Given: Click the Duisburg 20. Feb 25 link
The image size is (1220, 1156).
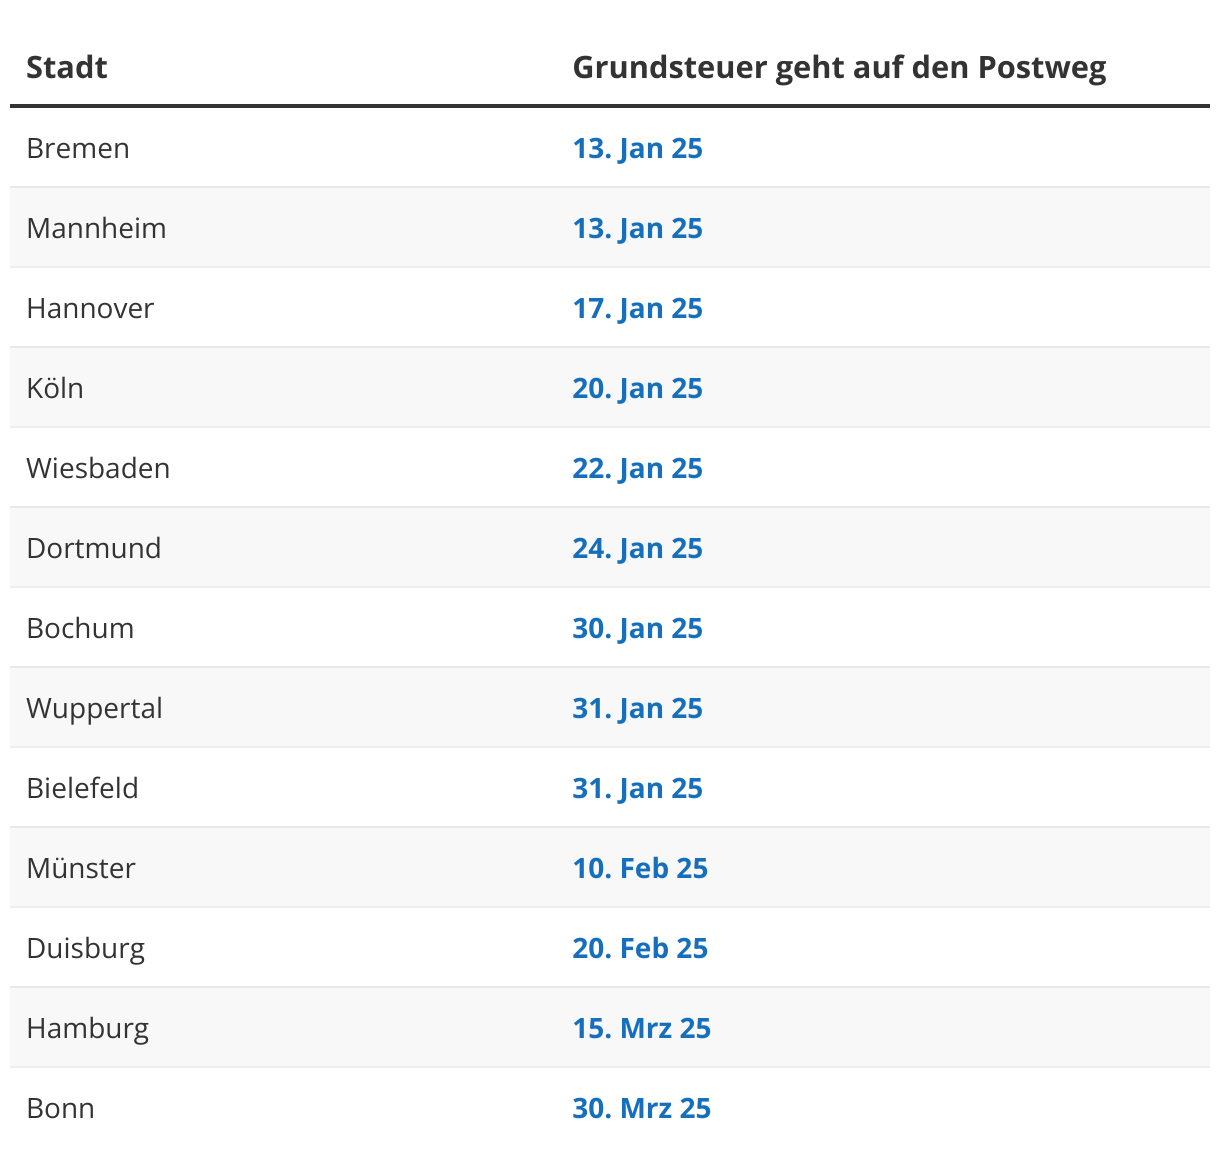Looking at the screenshot, I should click(x=640, y=948).
